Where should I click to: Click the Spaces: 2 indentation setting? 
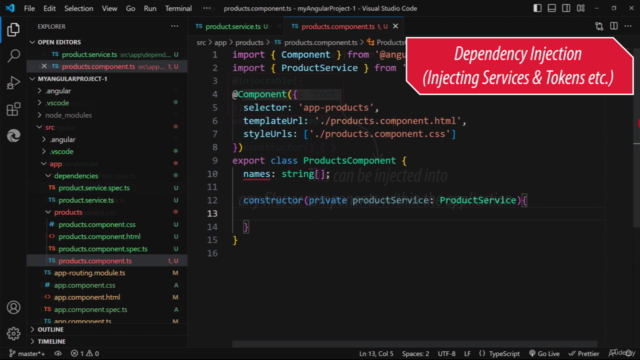click(x=416, y=353)
